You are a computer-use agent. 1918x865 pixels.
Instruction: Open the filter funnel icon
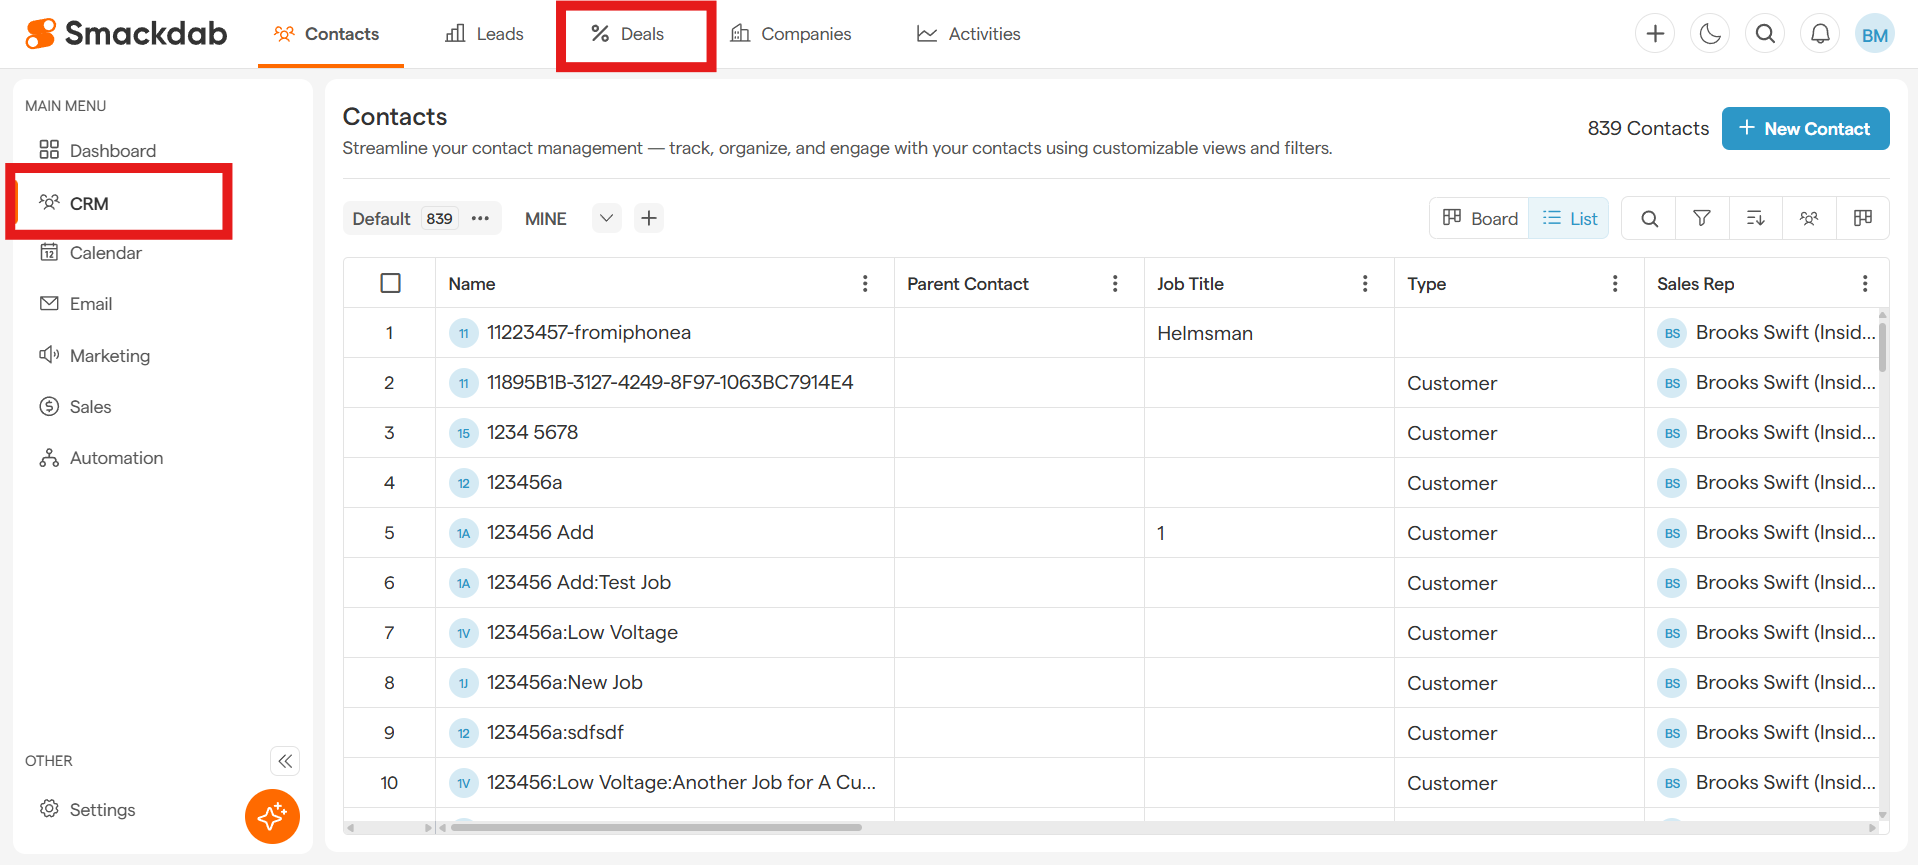[1702, 218]
